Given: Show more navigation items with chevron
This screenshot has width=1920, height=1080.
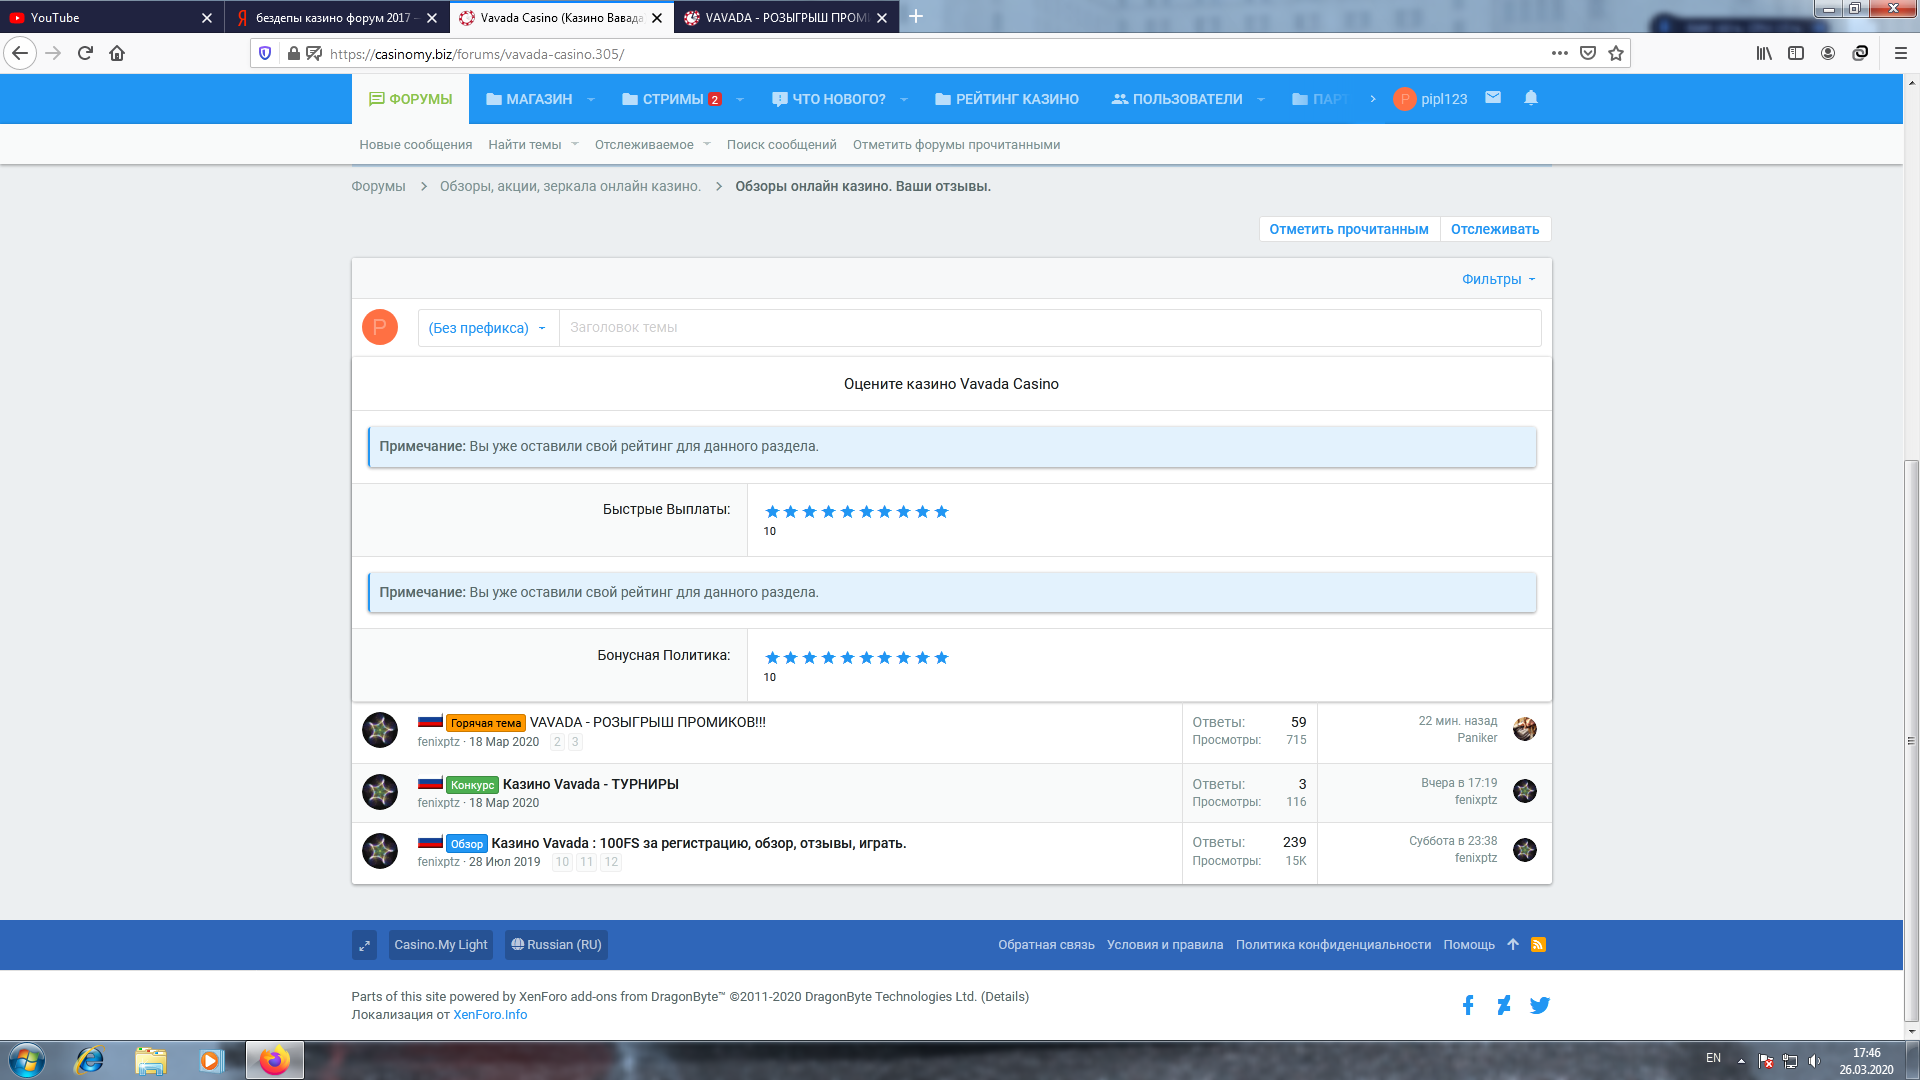Looking at the screenshot, I should 1373,99.
